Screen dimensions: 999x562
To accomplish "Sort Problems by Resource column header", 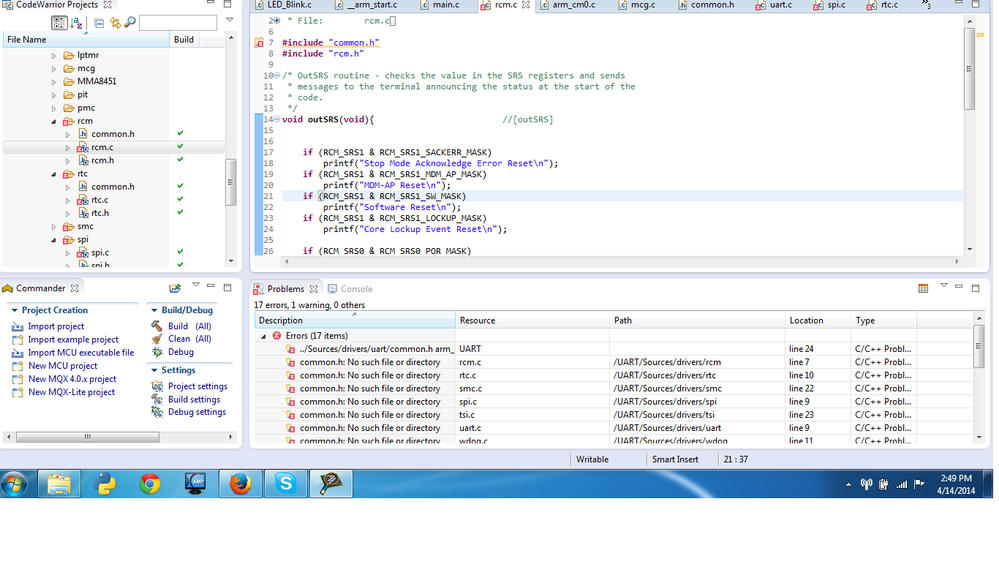I will tap(532, 321).
